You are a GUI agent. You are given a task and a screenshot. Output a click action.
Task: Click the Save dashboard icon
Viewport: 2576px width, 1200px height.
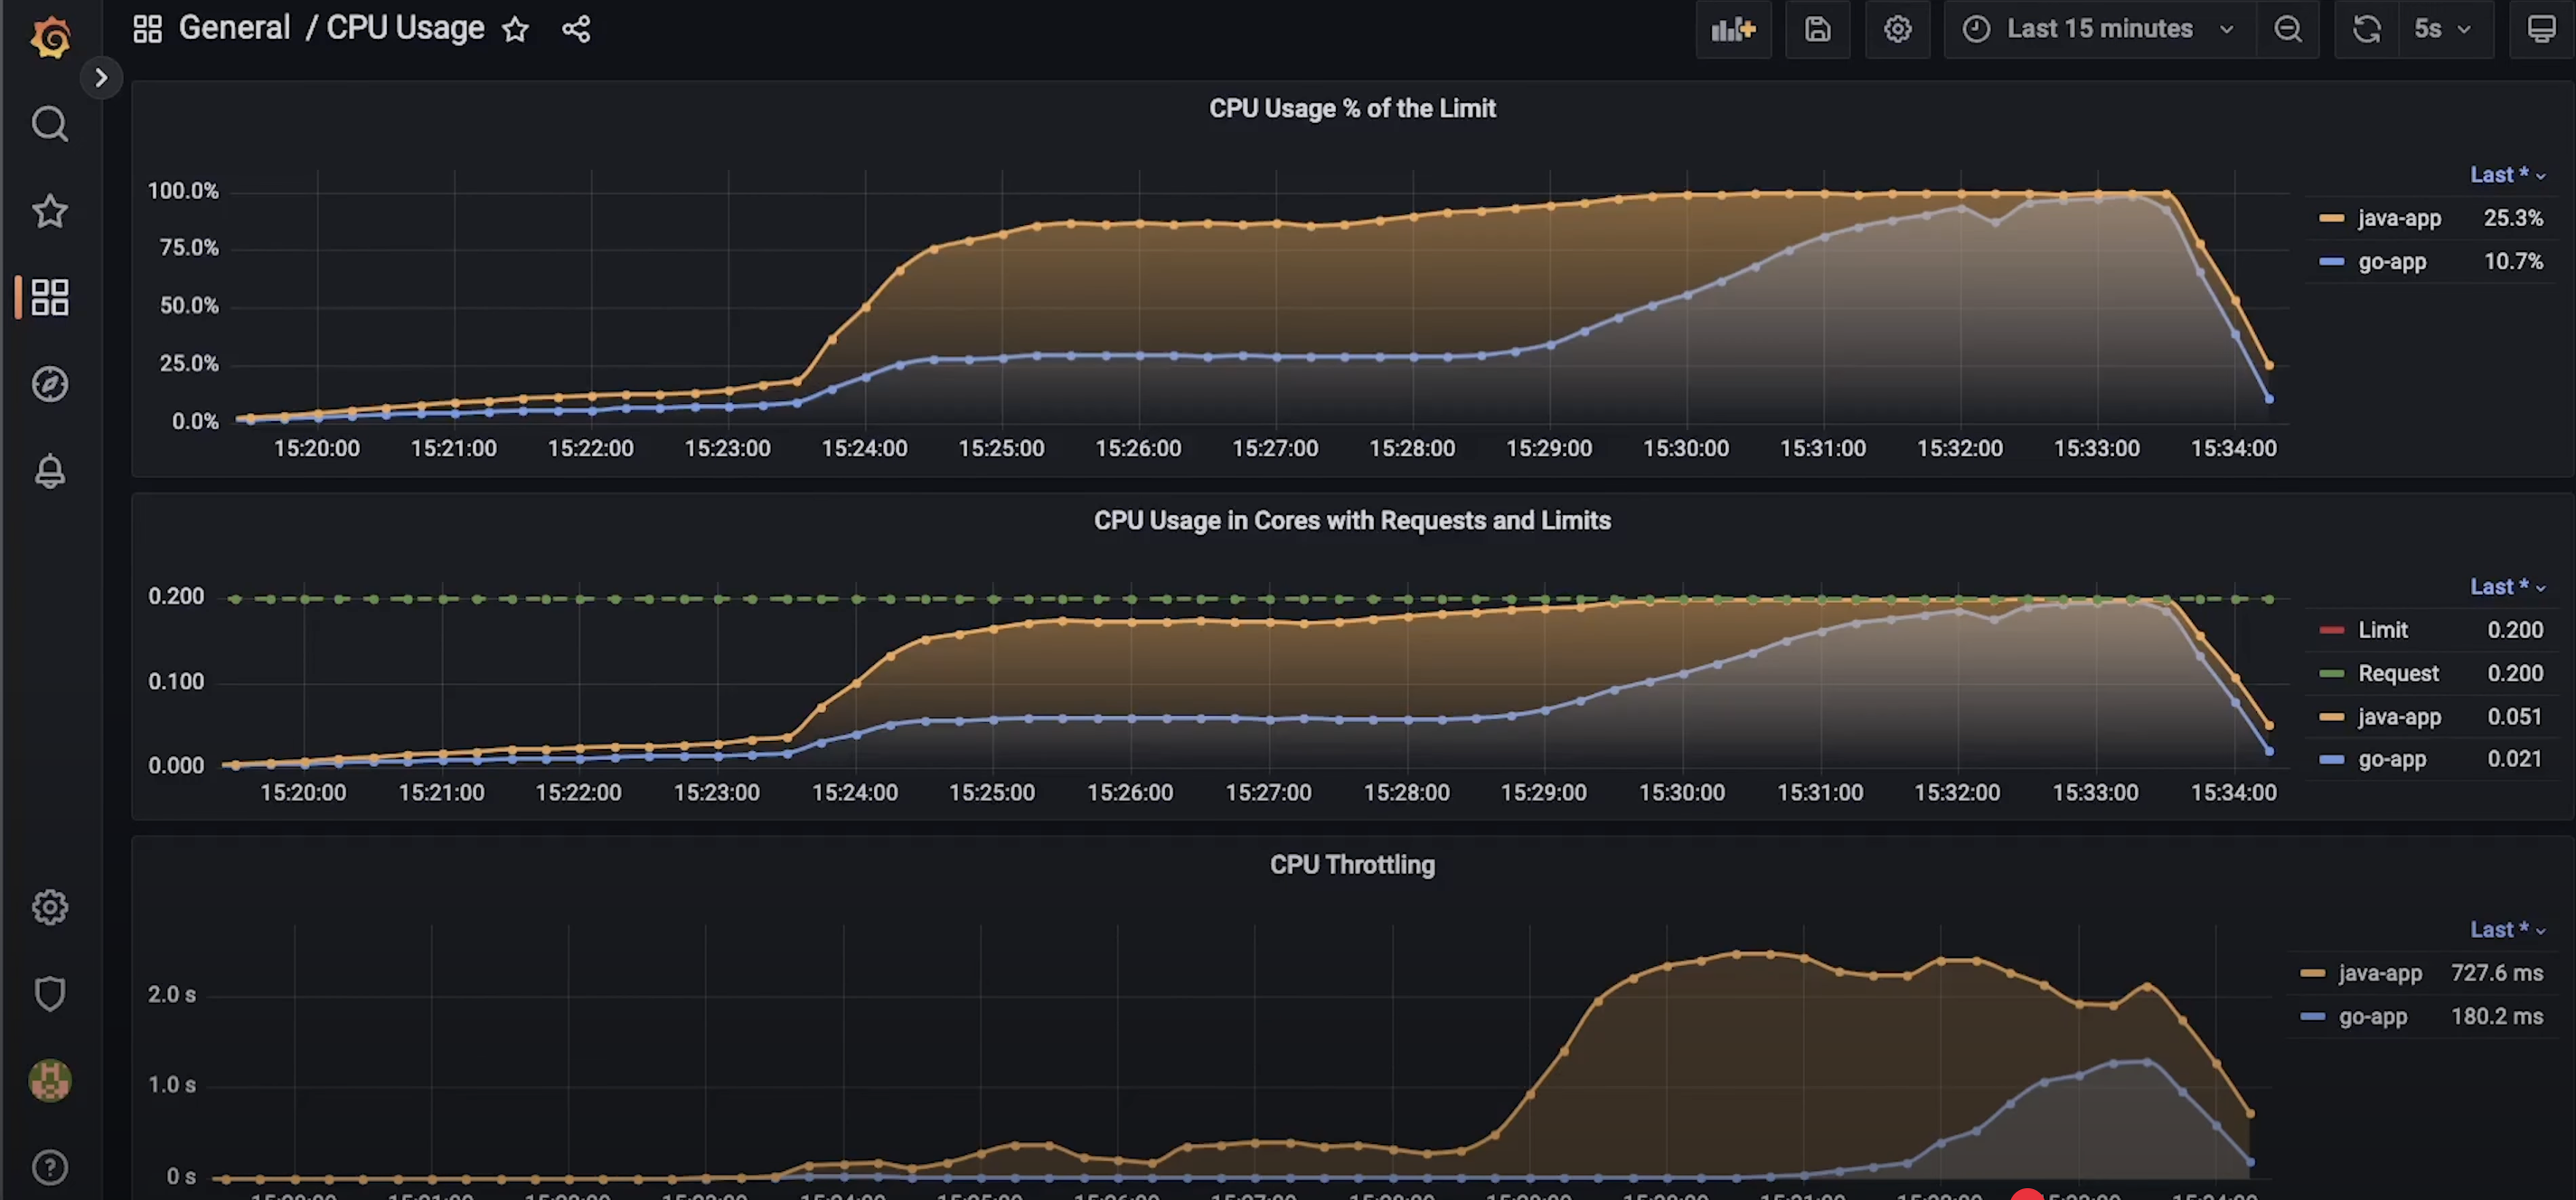tap(1817, 29)
